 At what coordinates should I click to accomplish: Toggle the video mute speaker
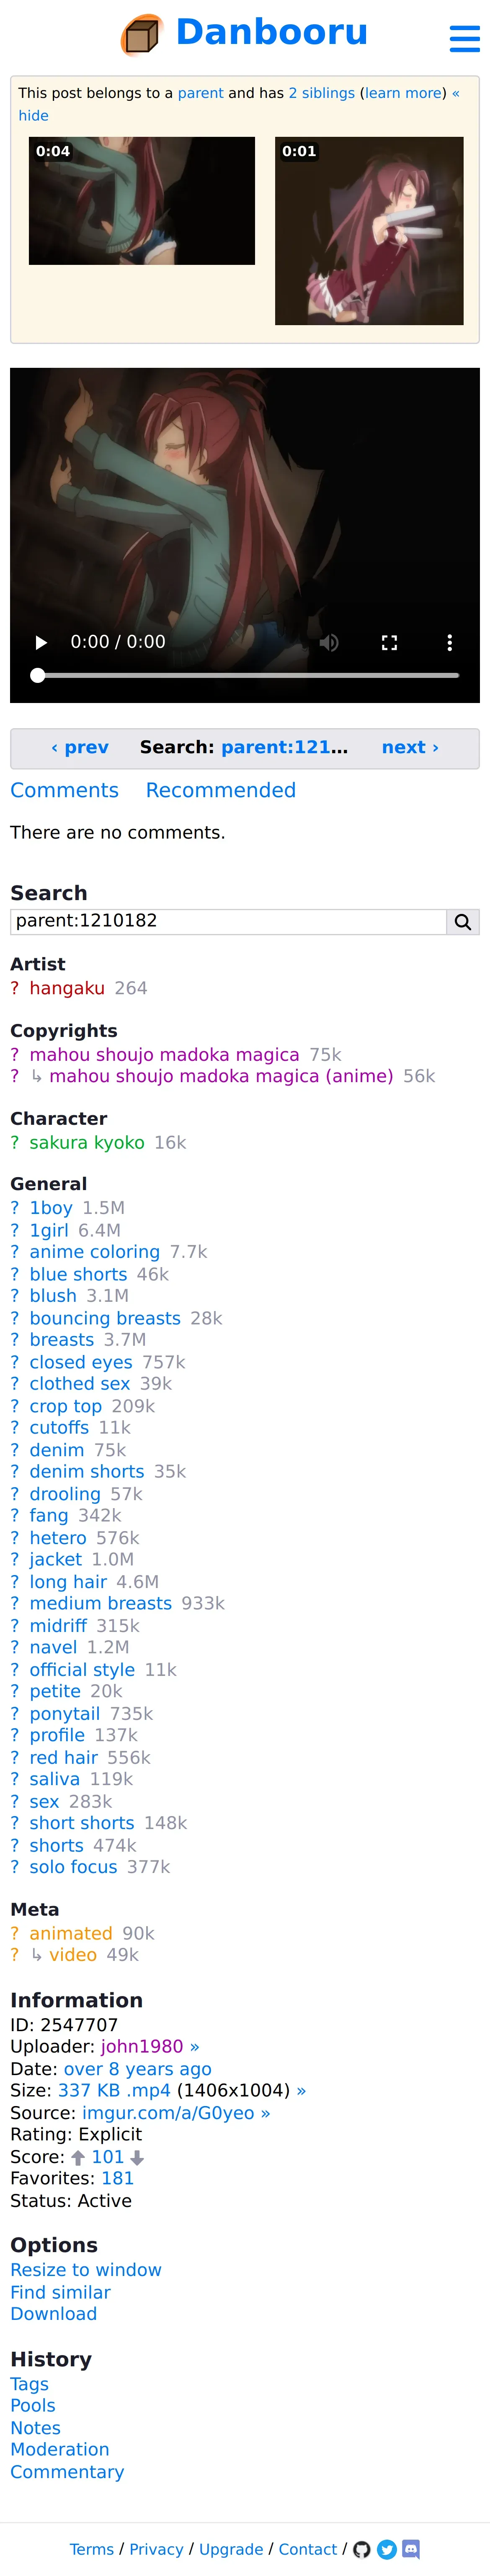[329, 642]
